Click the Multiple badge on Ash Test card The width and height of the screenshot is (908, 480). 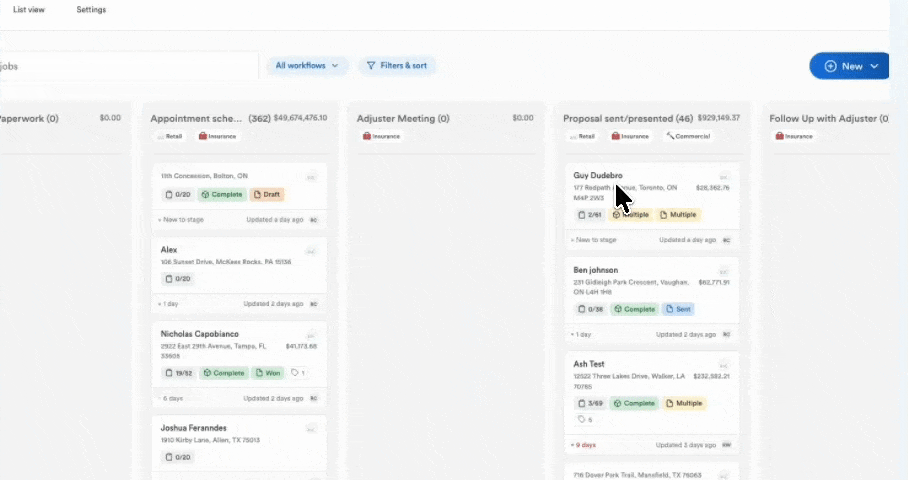pos(684,404)
